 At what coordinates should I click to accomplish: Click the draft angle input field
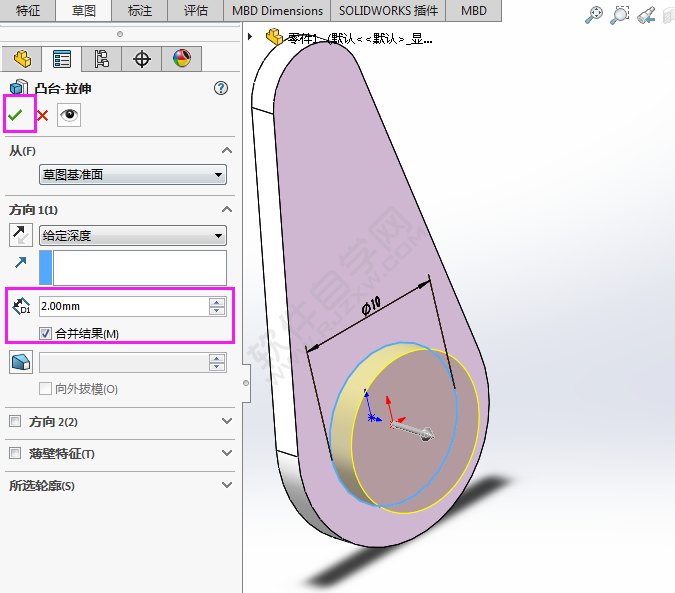(x=124, y=362)
